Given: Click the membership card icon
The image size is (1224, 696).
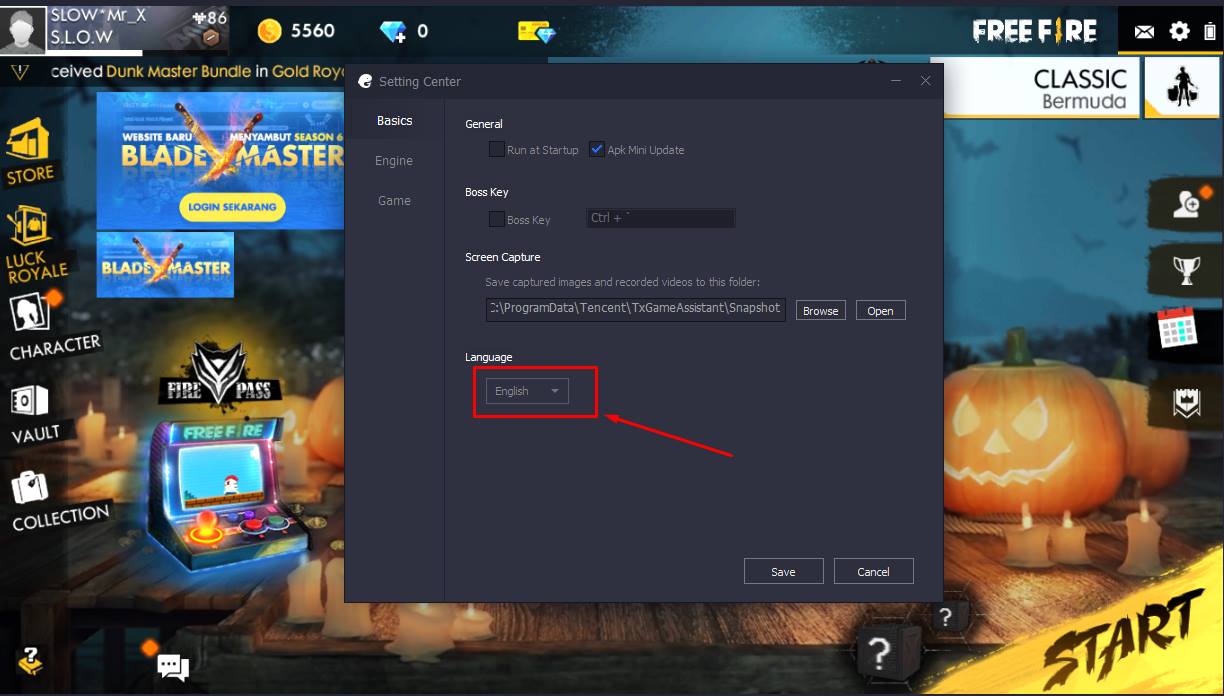Looking at the screenshot, I should click(536, 32).
